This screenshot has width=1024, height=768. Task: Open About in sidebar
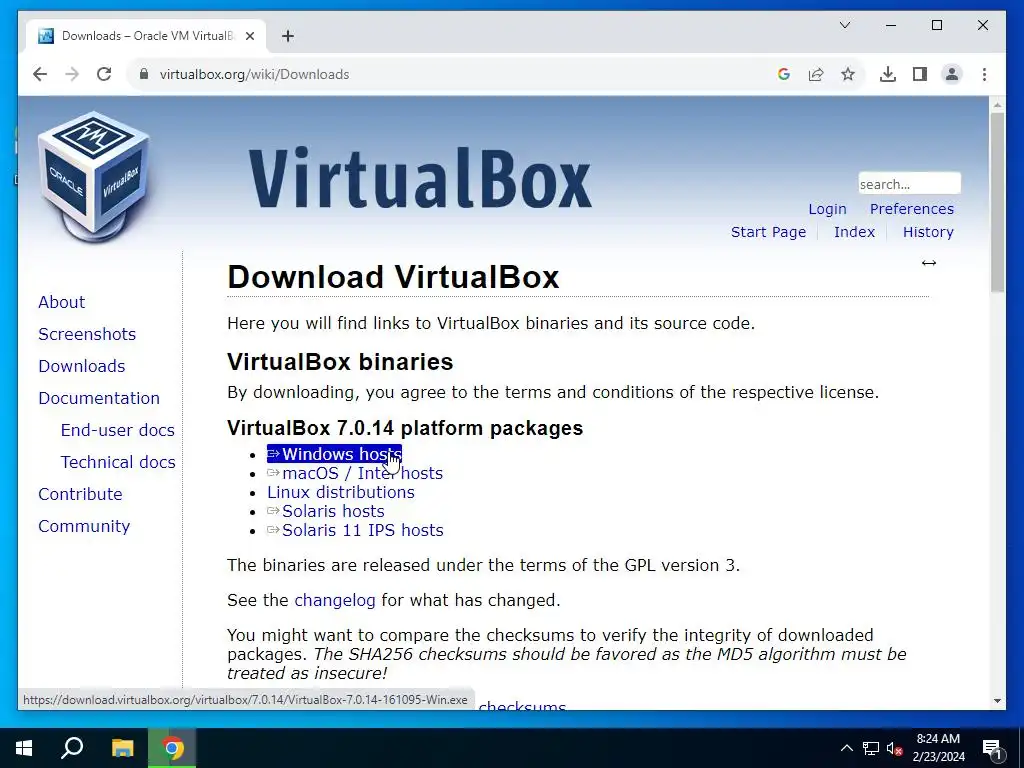(61, 302)
